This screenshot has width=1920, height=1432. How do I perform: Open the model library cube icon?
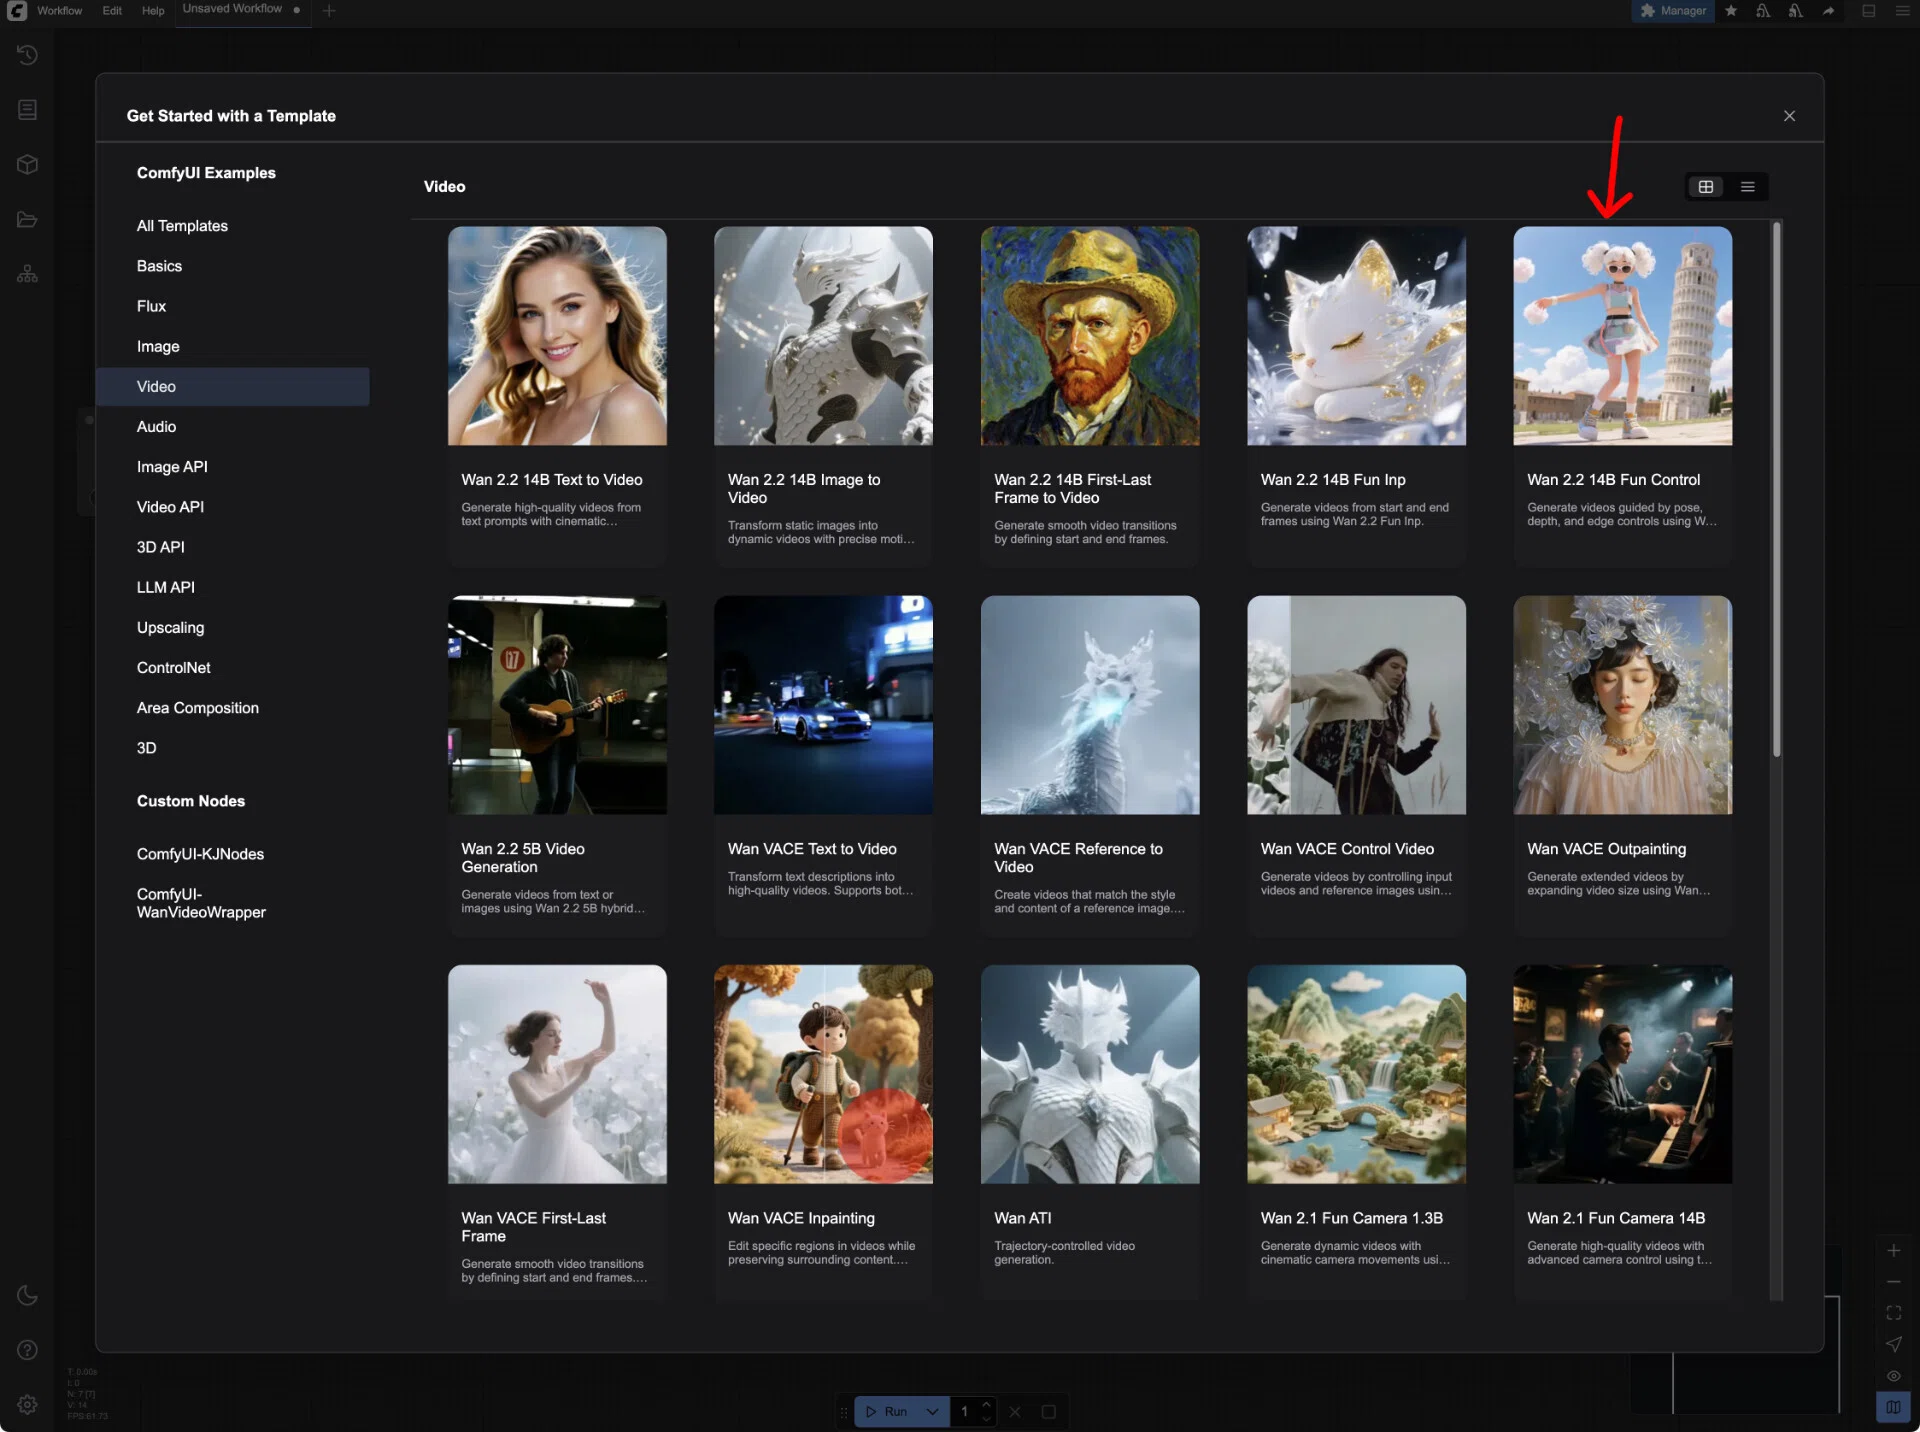[x=27, y=164]
